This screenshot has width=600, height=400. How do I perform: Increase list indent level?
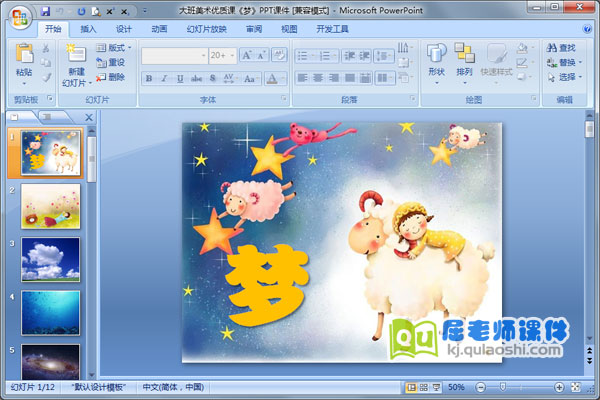364,56
